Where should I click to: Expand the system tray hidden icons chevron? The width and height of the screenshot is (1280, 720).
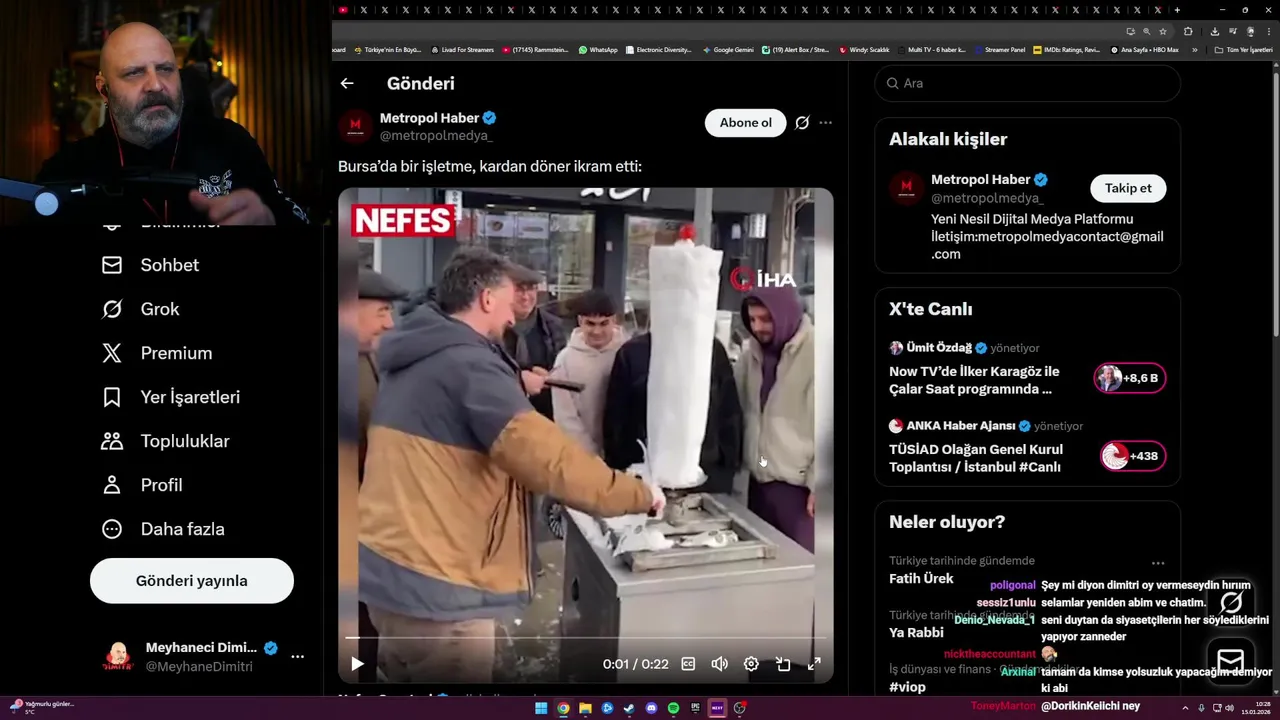(1185, 708)
